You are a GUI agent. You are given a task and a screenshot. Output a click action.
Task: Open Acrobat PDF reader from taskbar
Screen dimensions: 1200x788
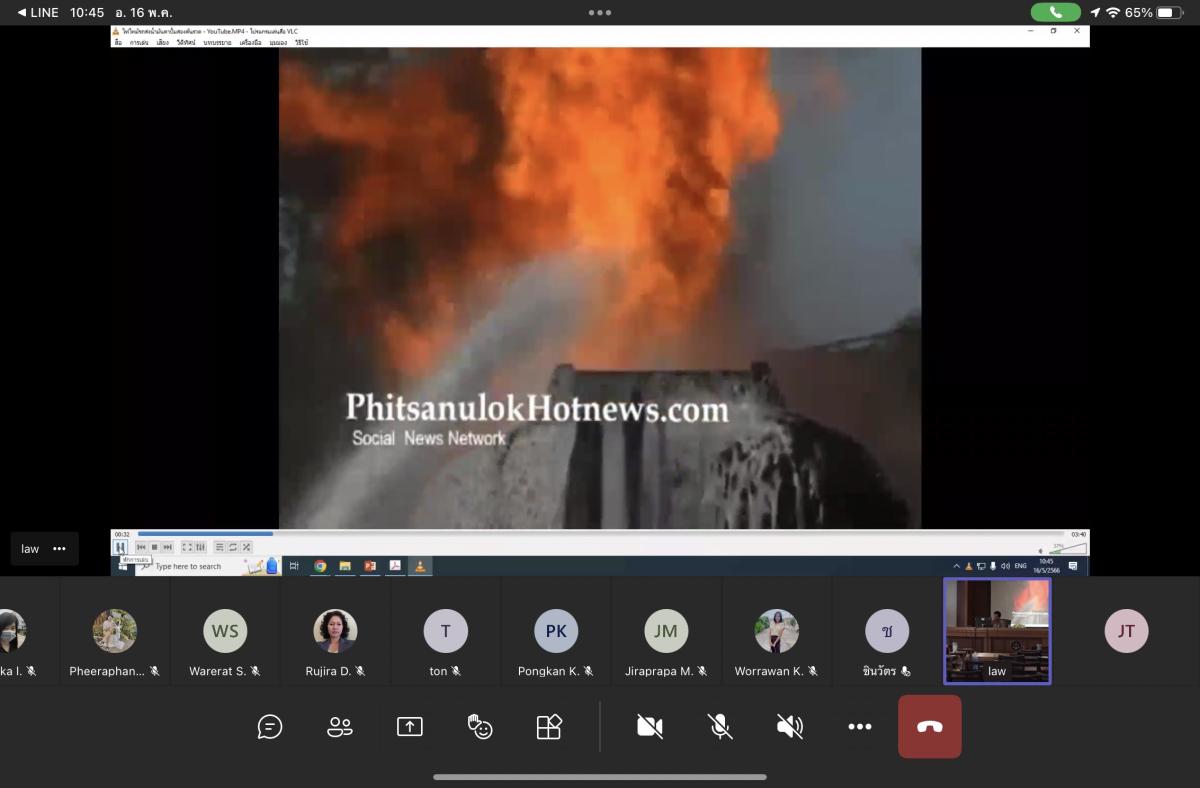395,566
